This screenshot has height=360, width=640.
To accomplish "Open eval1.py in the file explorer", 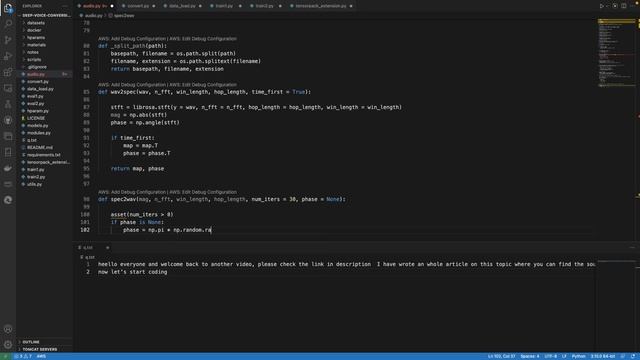I will click(x=45, y=96).
